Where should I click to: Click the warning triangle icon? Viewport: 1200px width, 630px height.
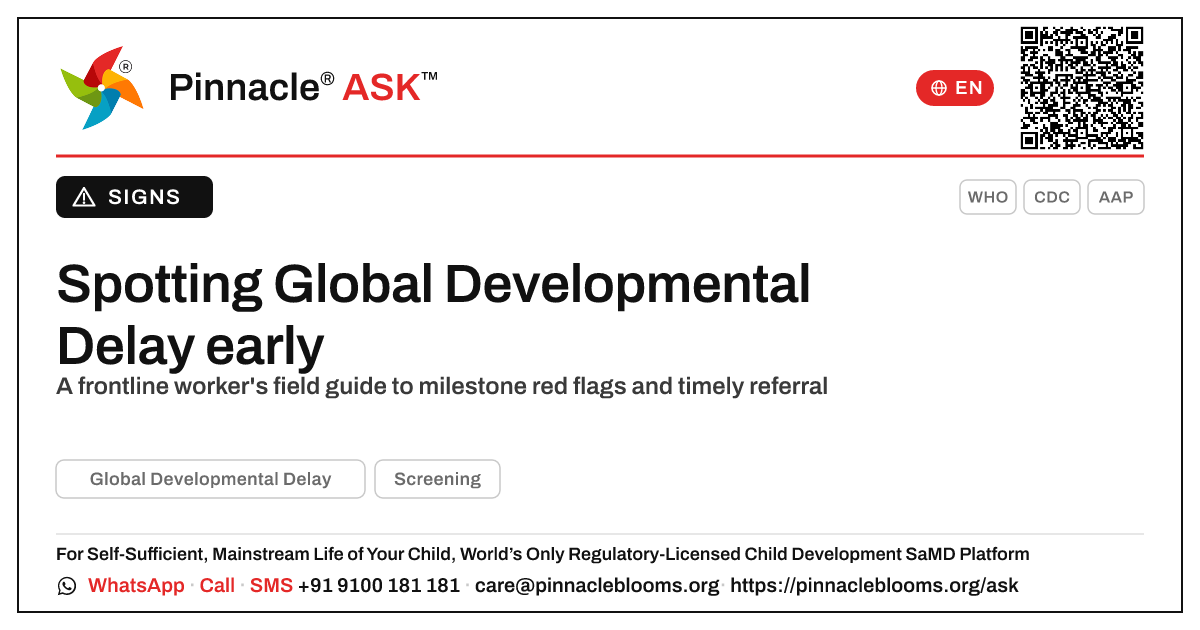pyautogui.click(x=85, y=197)
